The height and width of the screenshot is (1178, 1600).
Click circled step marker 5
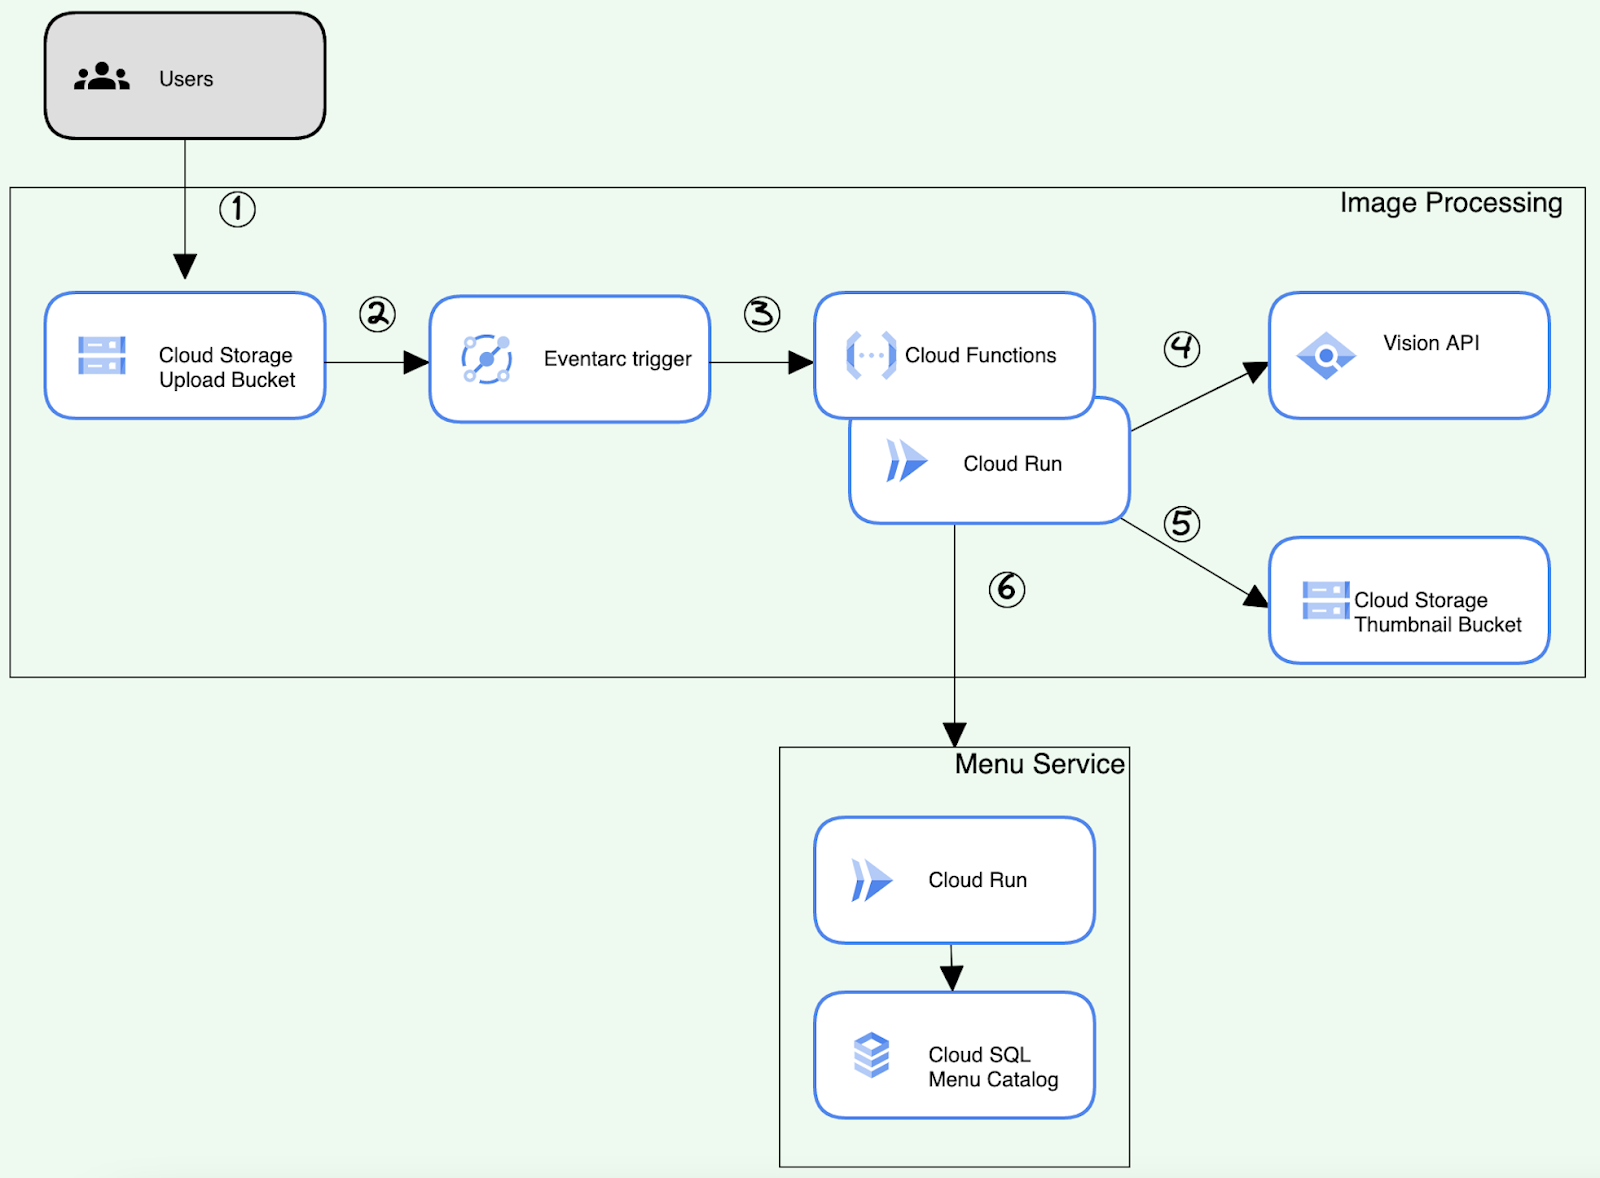click(1182, 523)
